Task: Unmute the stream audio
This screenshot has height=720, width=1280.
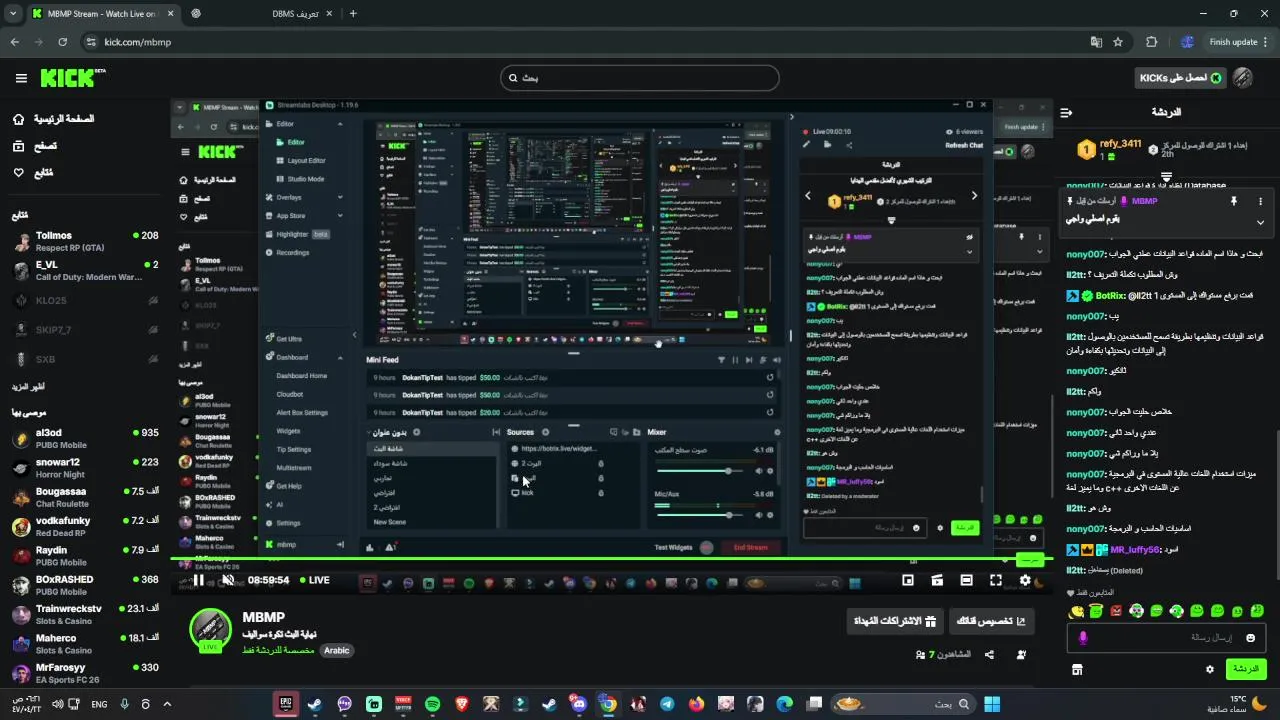Action: pyautogui.click(x=228, y=580)
